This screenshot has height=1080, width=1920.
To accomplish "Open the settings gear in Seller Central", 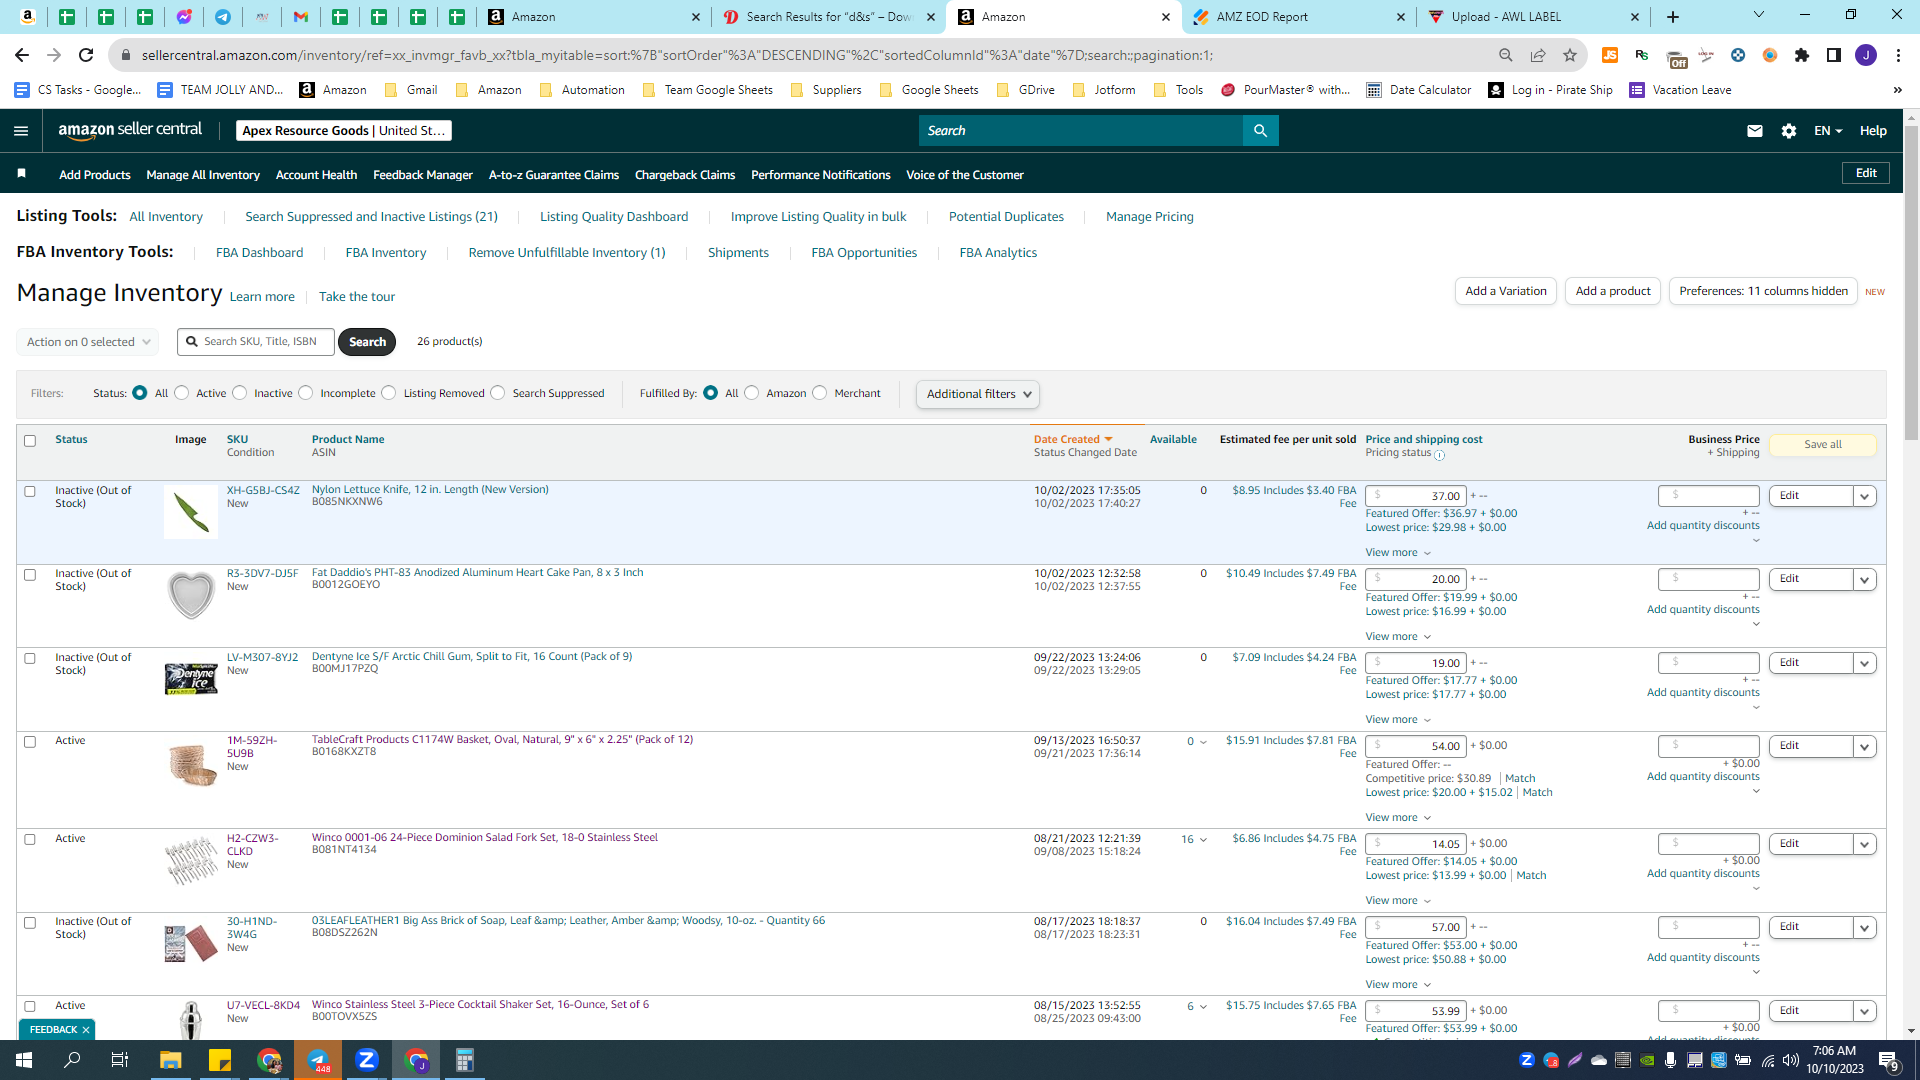I will coord(1789,131).
